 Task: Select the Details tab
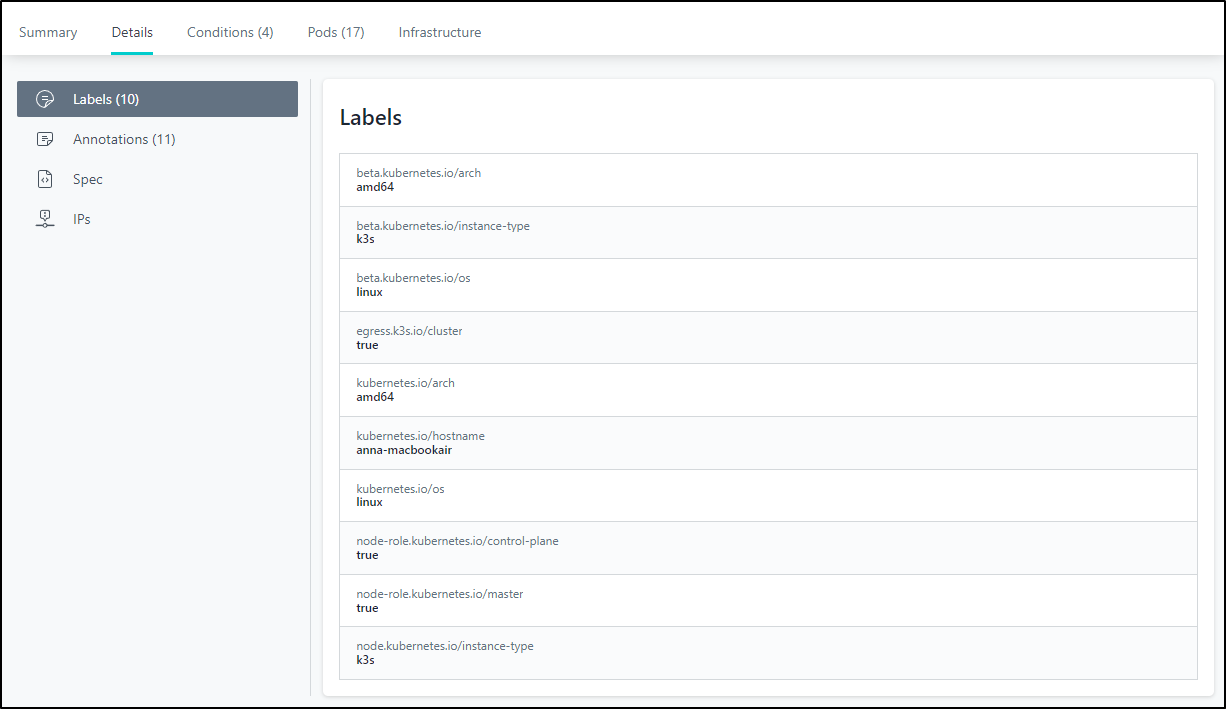[132, 32]
